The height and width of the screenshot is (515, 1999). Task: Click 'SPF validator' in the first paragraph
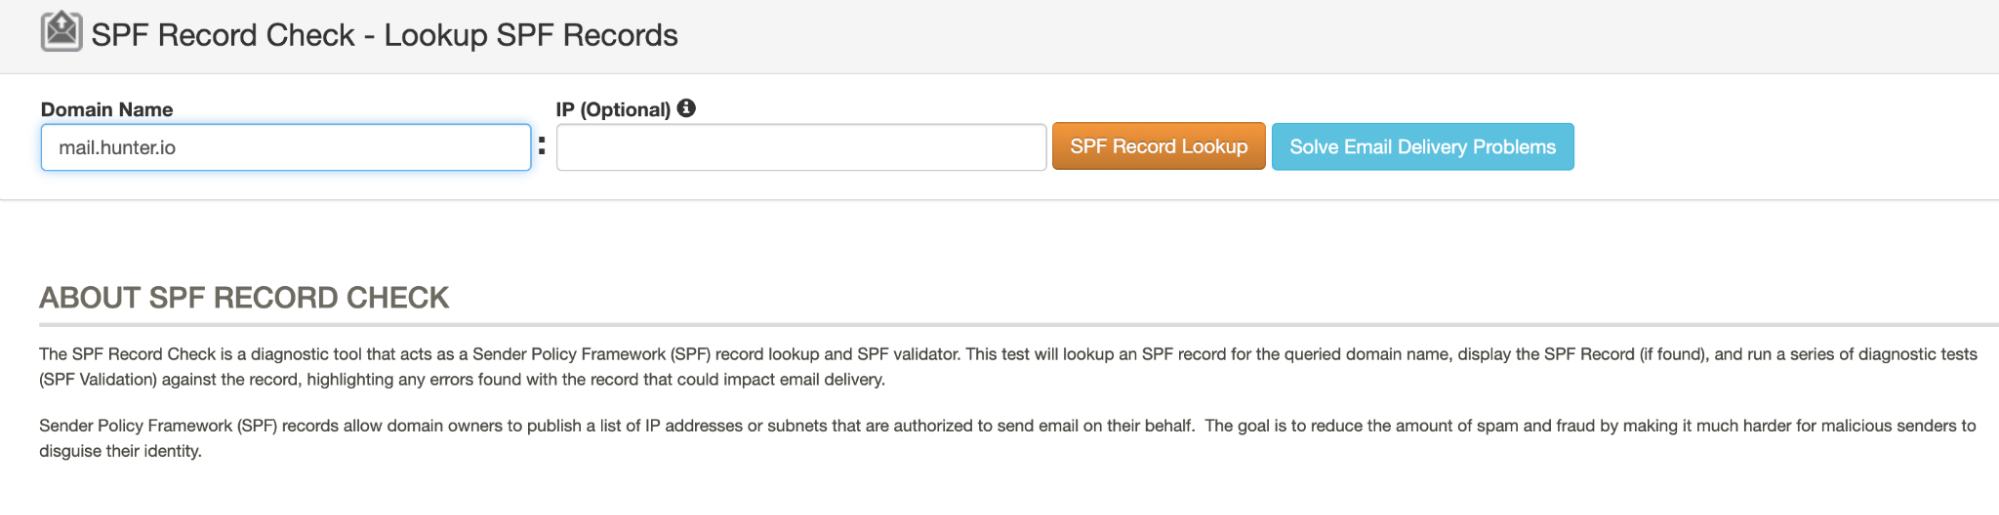point(907,354)
